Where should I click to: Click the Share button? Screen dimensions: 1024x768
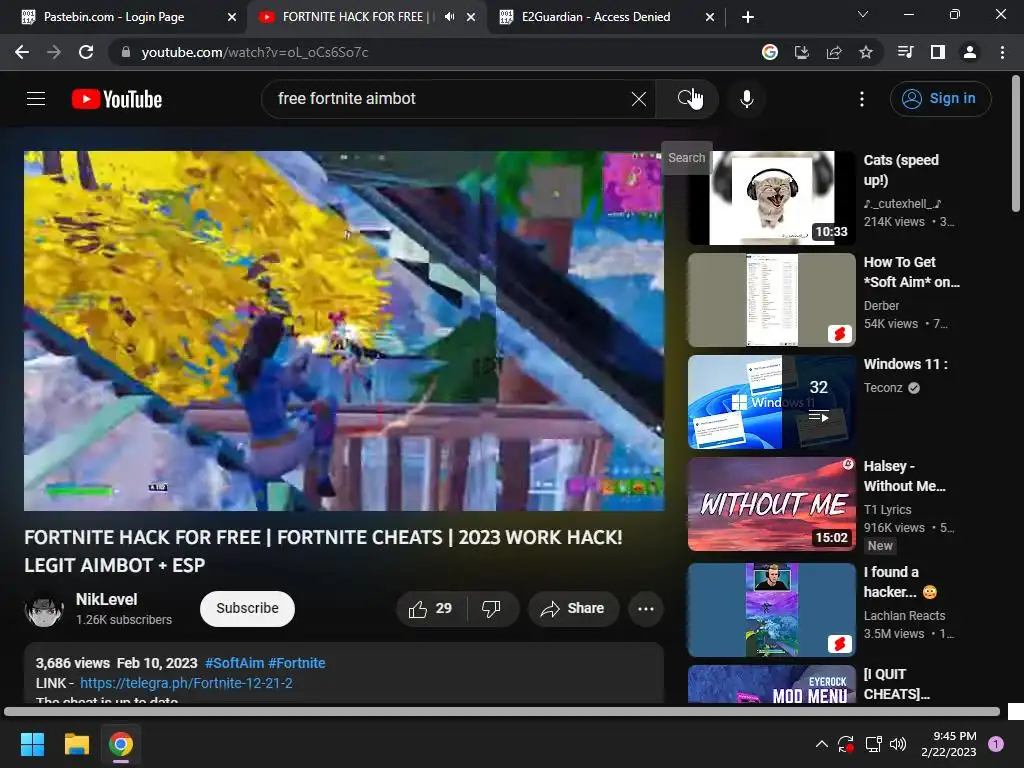click(x=573, y=609)
